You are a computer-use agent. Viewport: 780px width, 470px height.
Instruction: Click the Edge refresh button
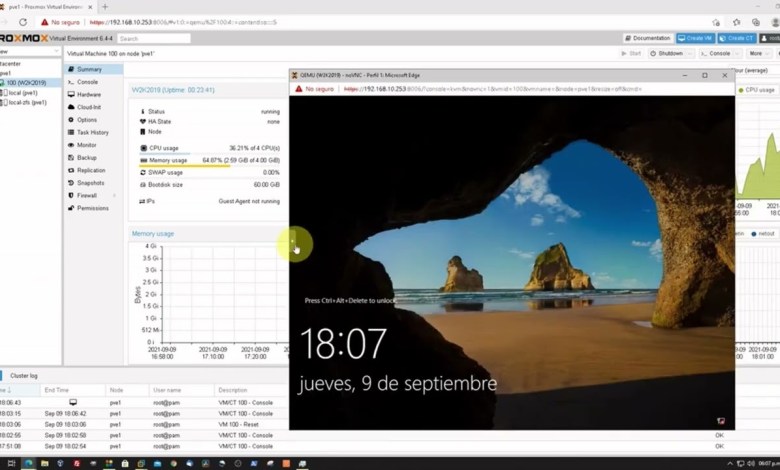pyautogui.click(x=23, y=22)
